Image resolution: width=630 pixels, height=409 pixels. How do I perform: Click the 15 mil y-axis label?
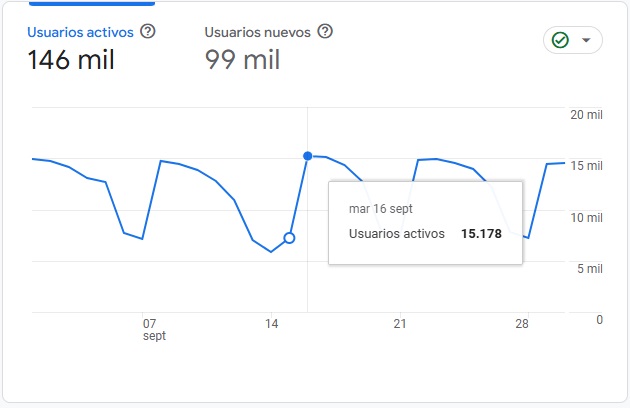click(586, 166)
